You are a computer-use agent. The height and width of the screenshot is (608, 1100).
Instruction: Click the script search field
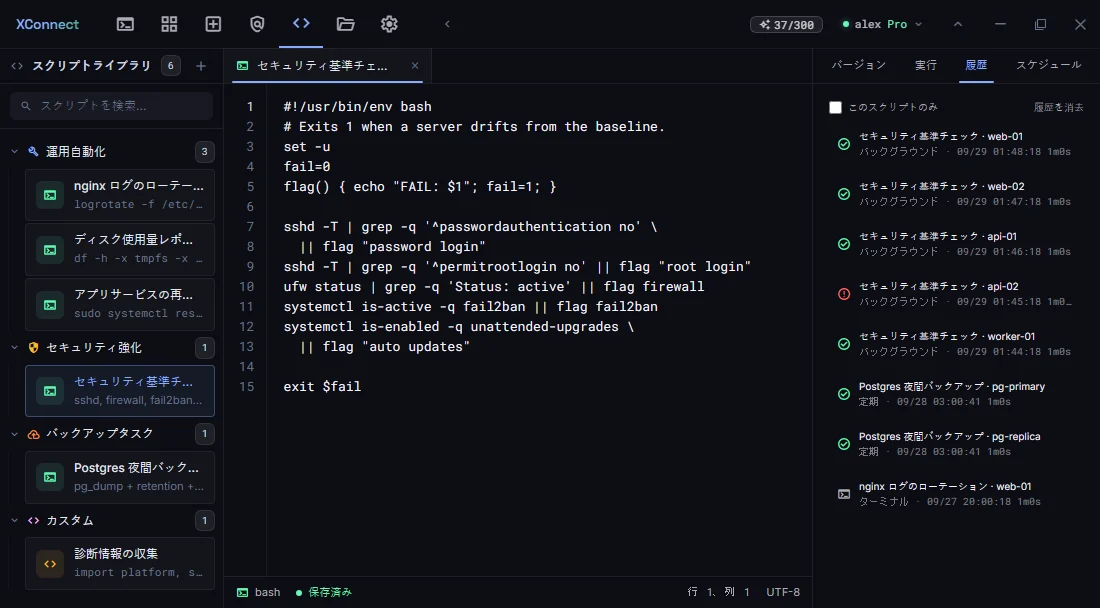point(112,106)
